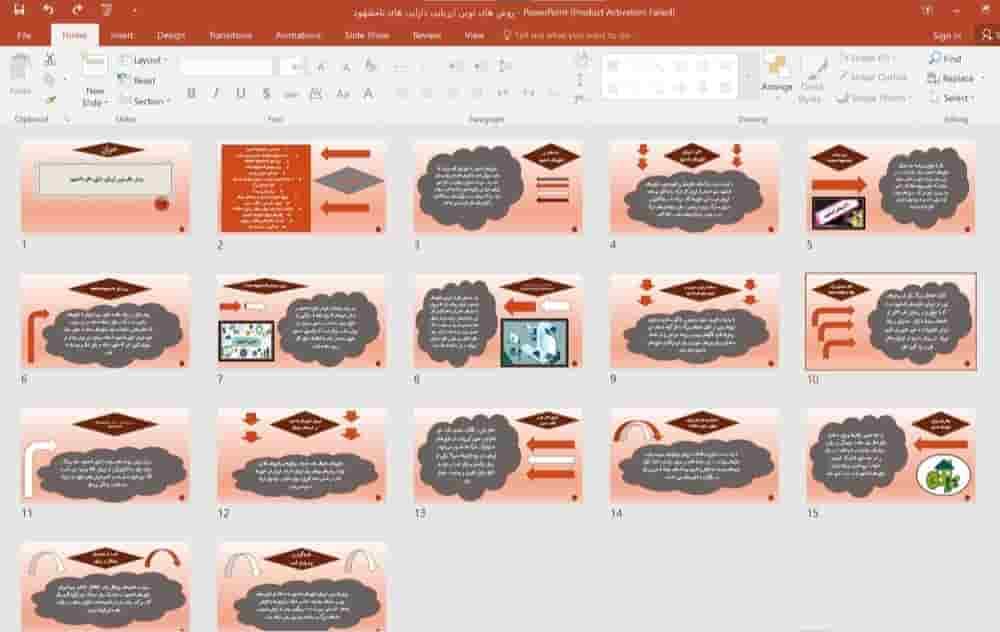Switch to the Transitions tab

[x=230, y=36]
